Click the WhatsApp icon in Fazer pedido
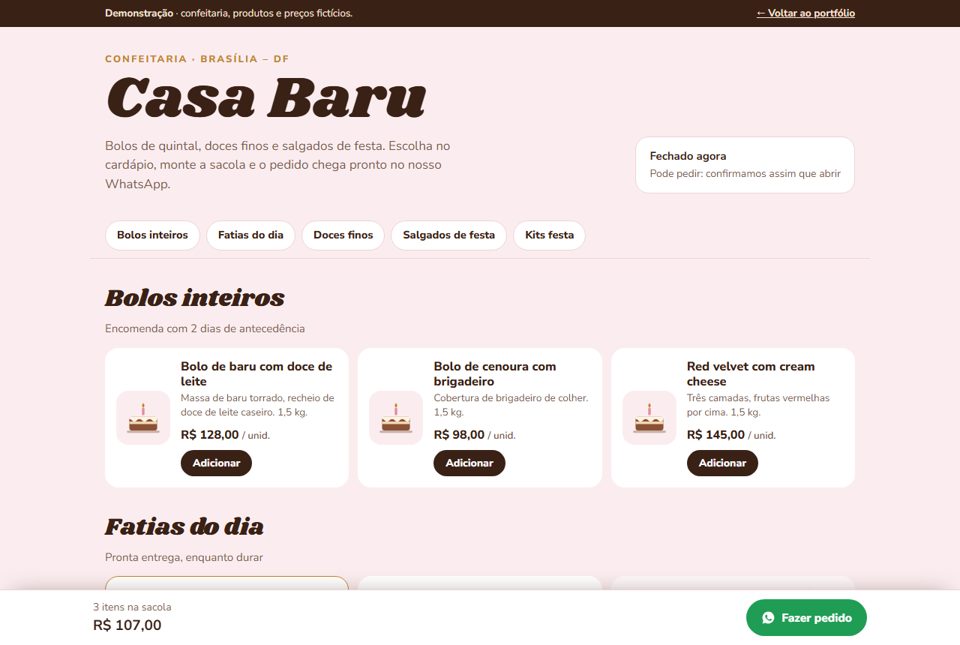The height and width of the screenshot is (645, 960). 768,618
